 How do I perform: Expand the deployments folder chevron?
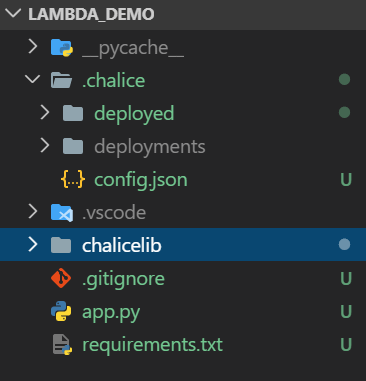pos(45,146)
